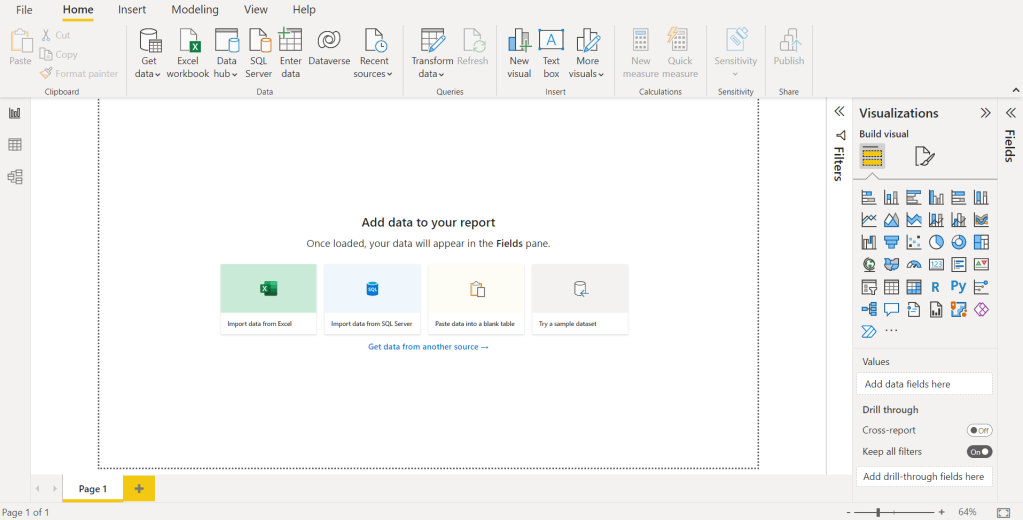
Task: Select the Card 123 visual
Action: [x=936, y=264]
